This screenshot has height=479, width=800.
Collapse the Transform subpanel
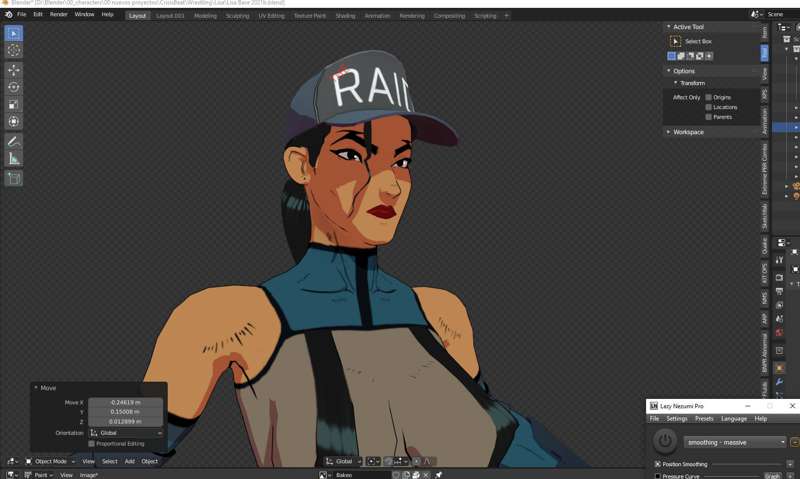tap(676, 83)
